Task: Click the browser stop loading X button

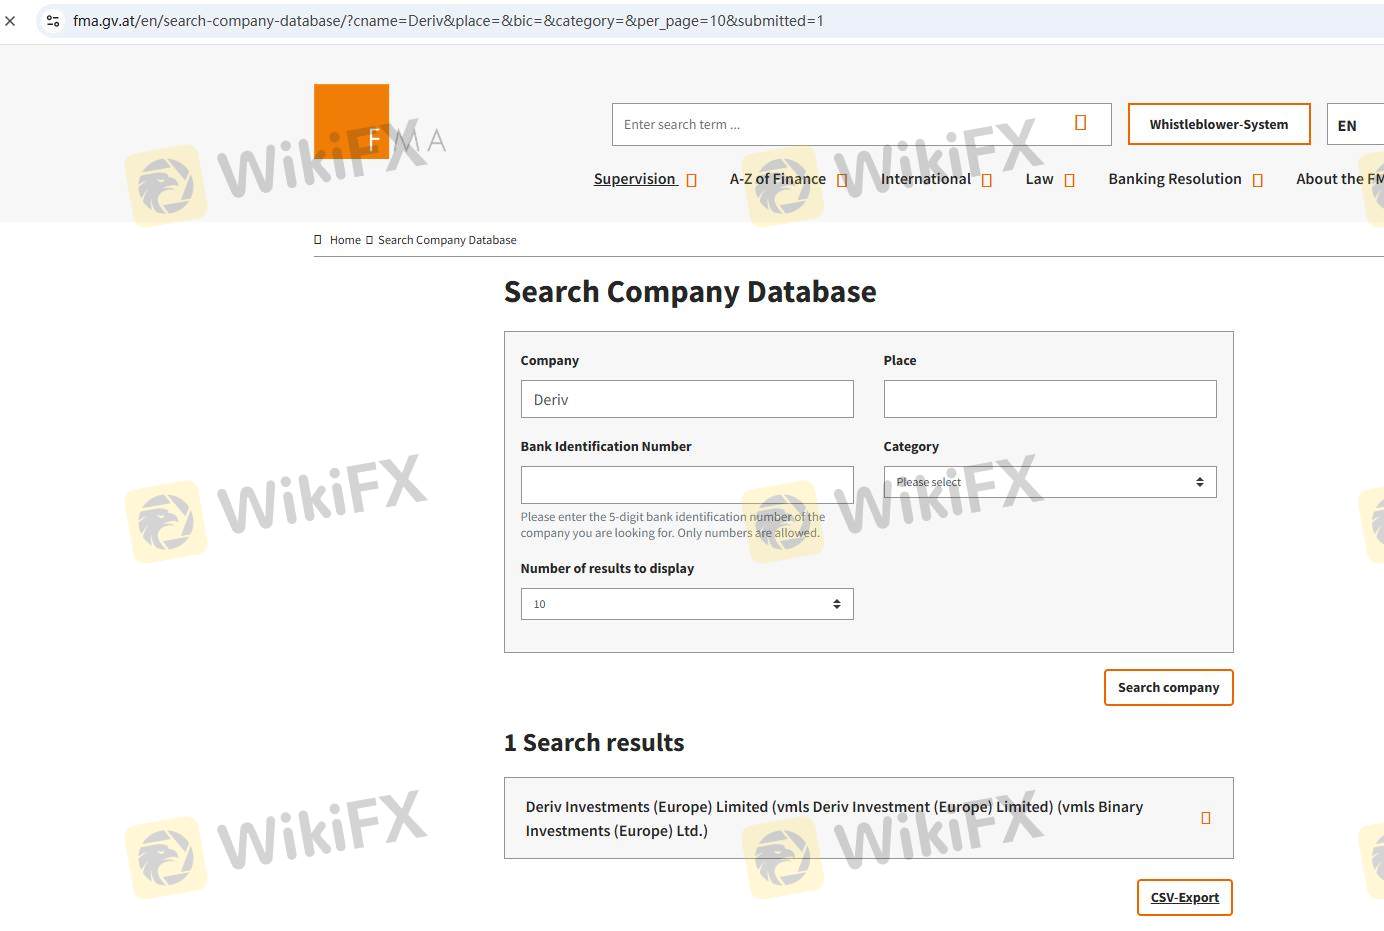Action: point(10,20)
